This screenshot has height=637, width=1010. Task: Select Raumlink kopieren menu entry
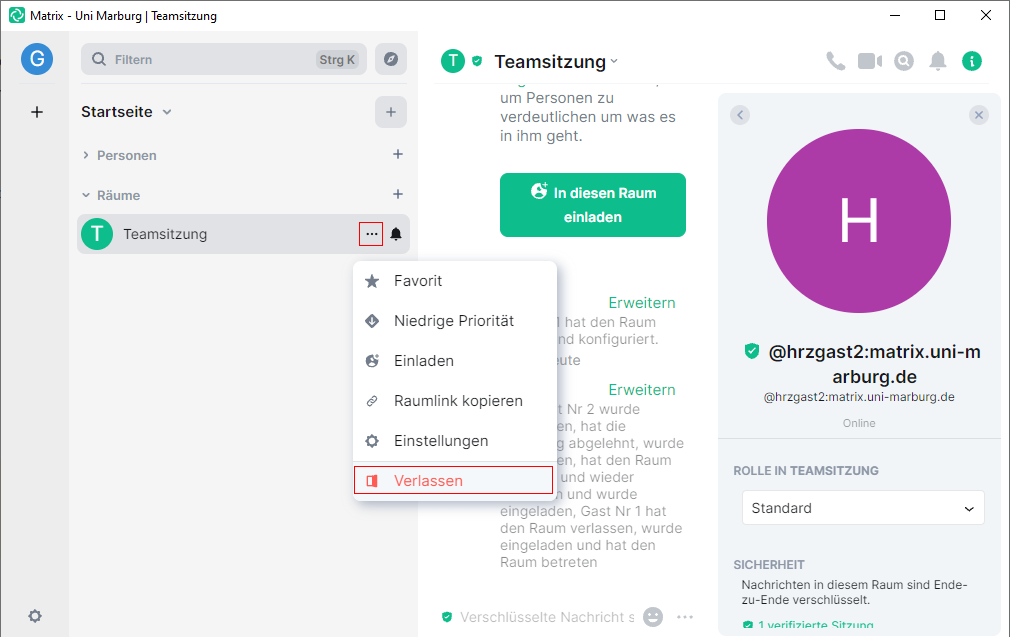tap(455, 401)
